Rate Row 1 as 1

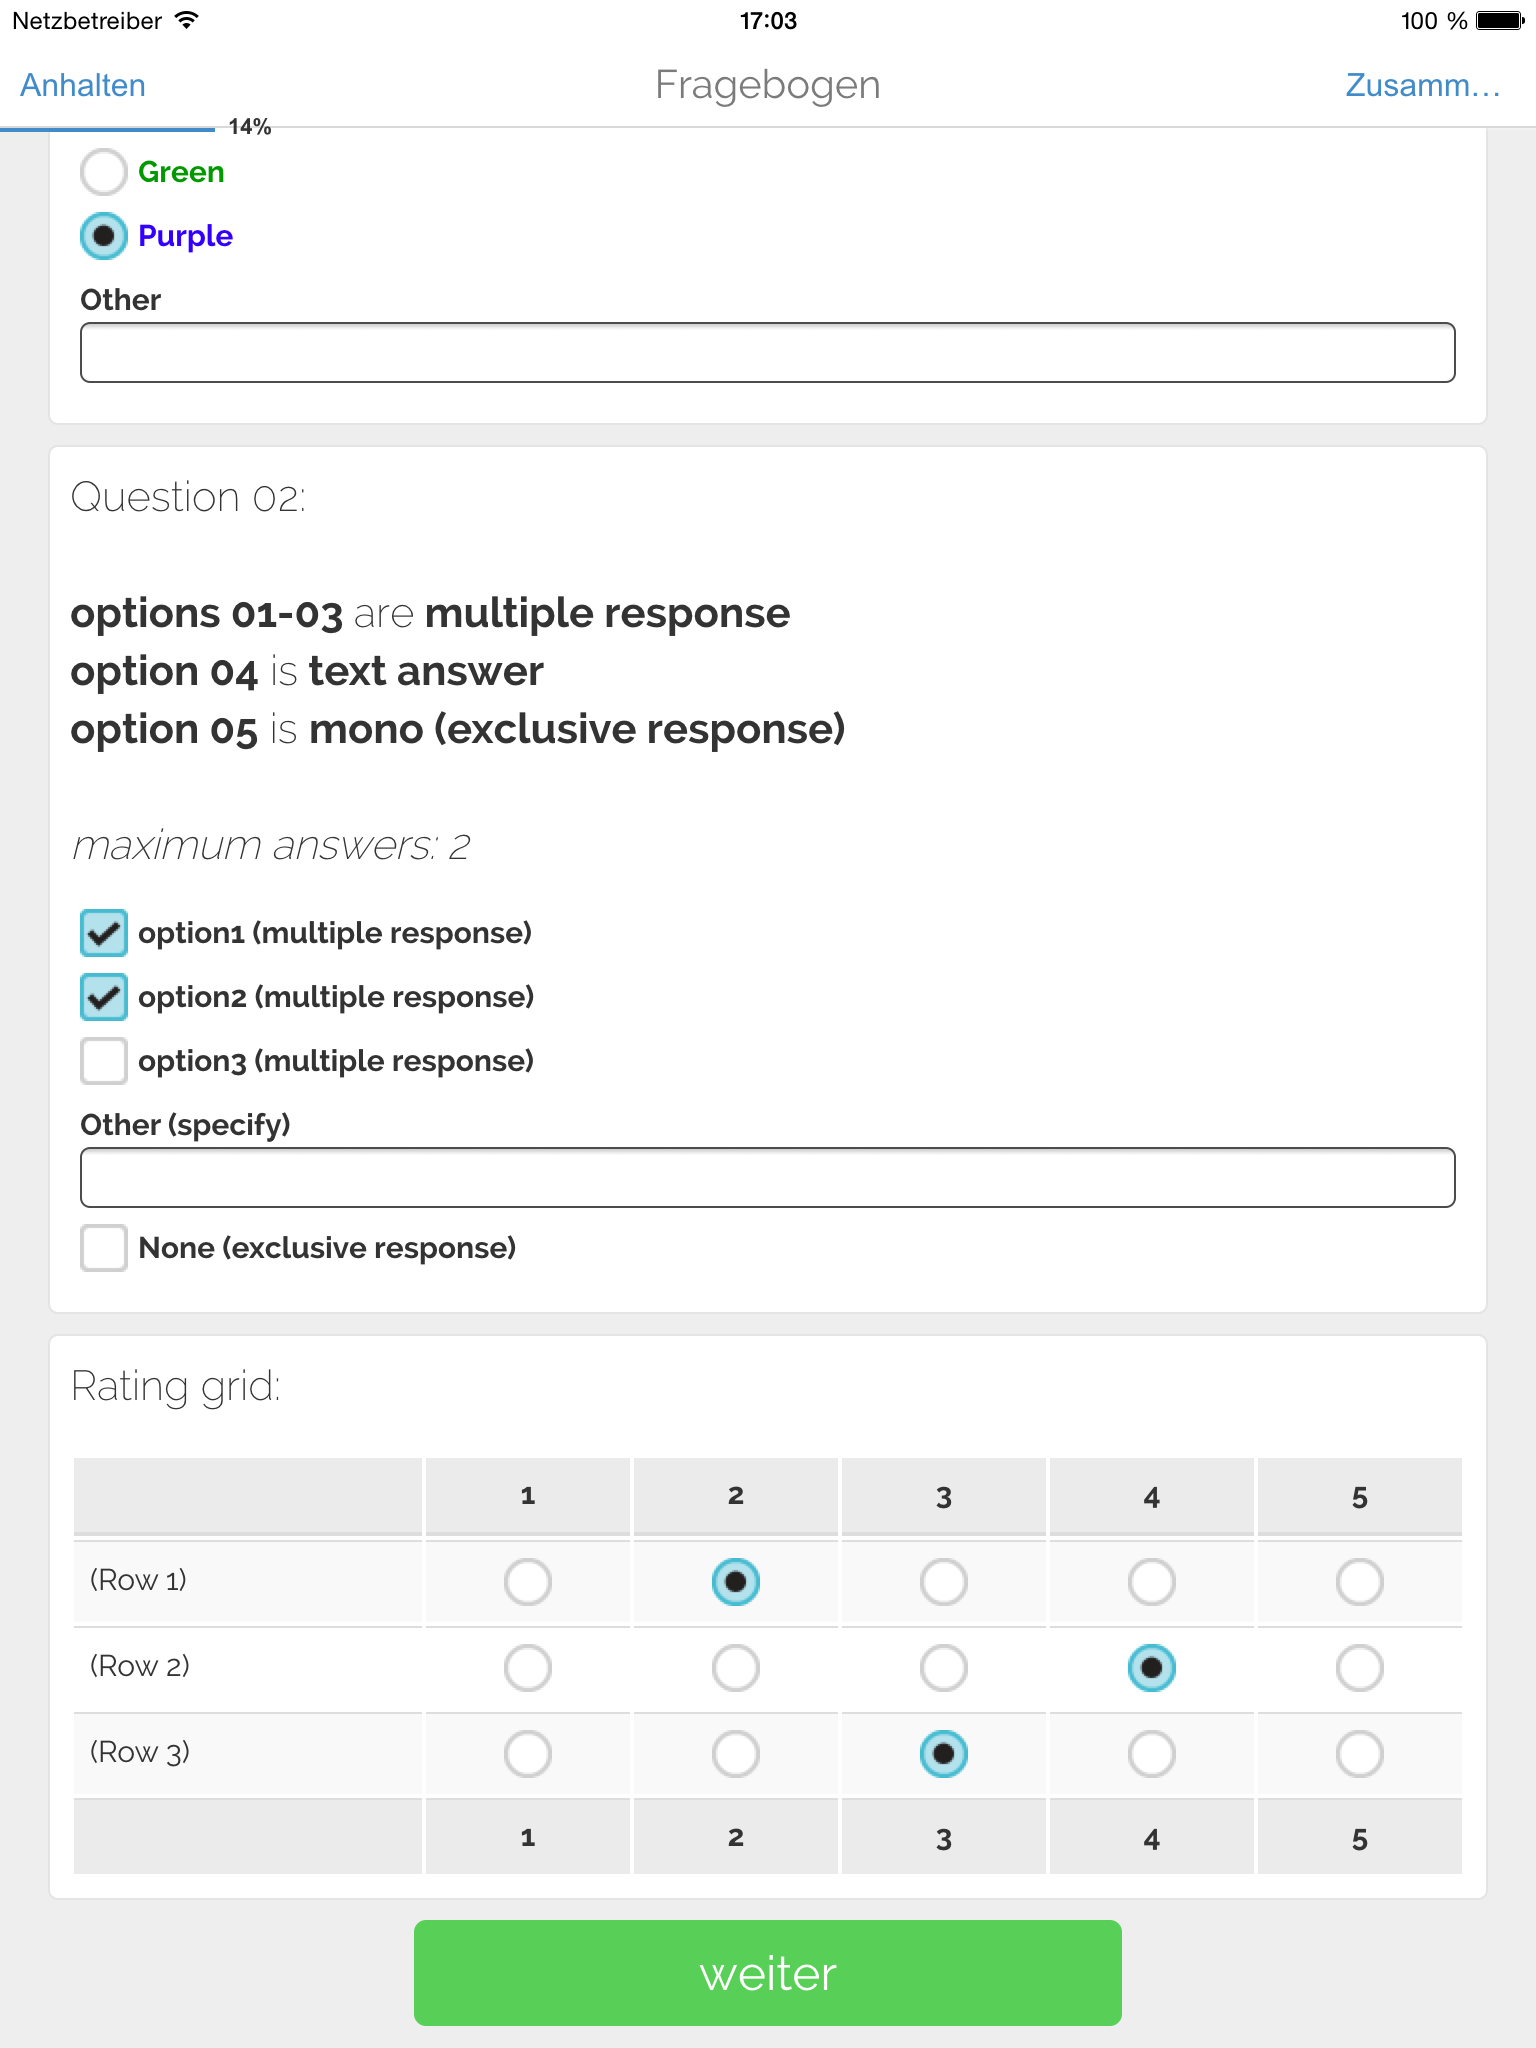[x=528, y=1582]
